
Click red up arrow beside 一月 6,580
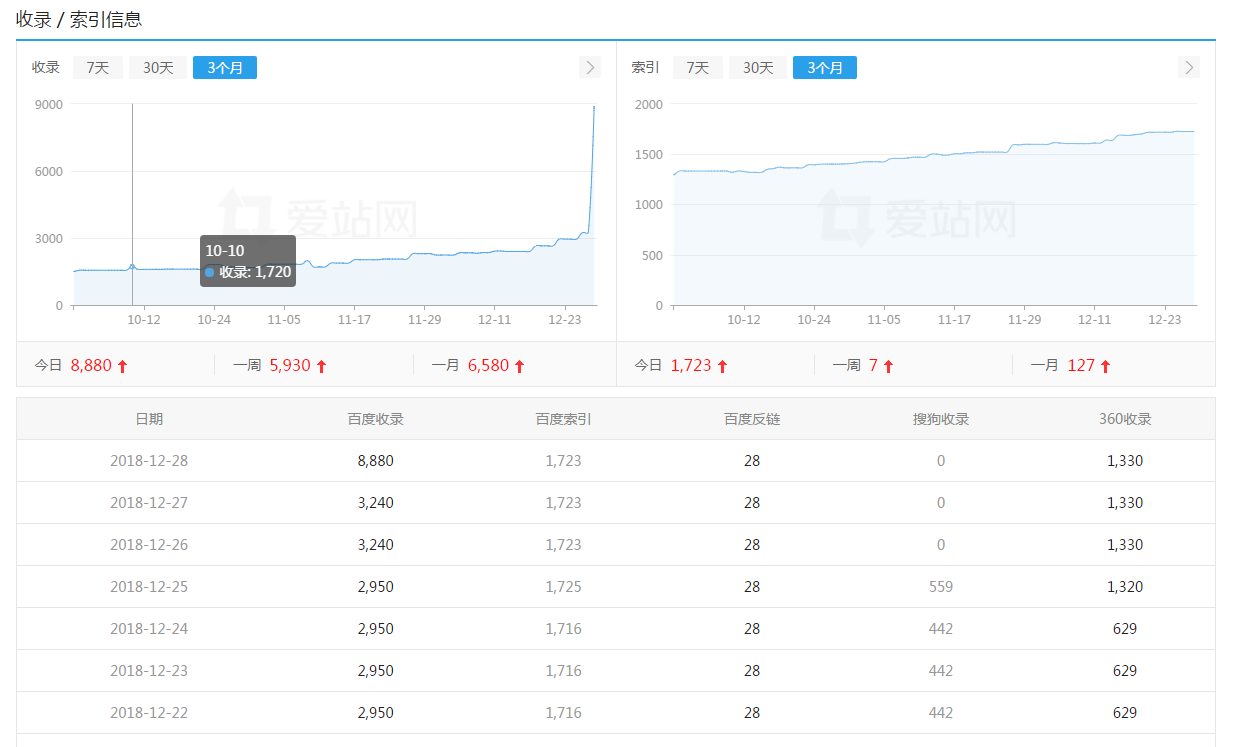point(519,366)
